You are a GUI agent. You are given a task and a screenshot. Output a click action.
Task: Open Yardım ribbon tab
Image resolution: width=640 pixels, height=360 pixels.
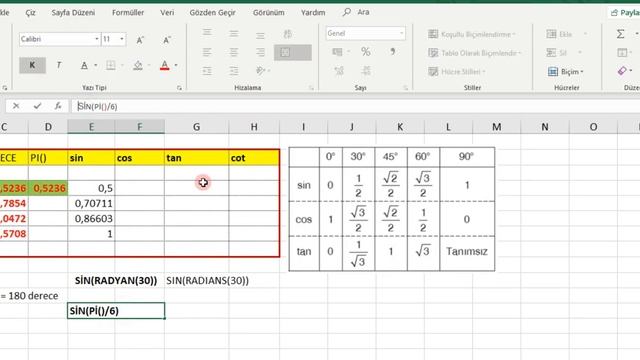tap(313, 13)
